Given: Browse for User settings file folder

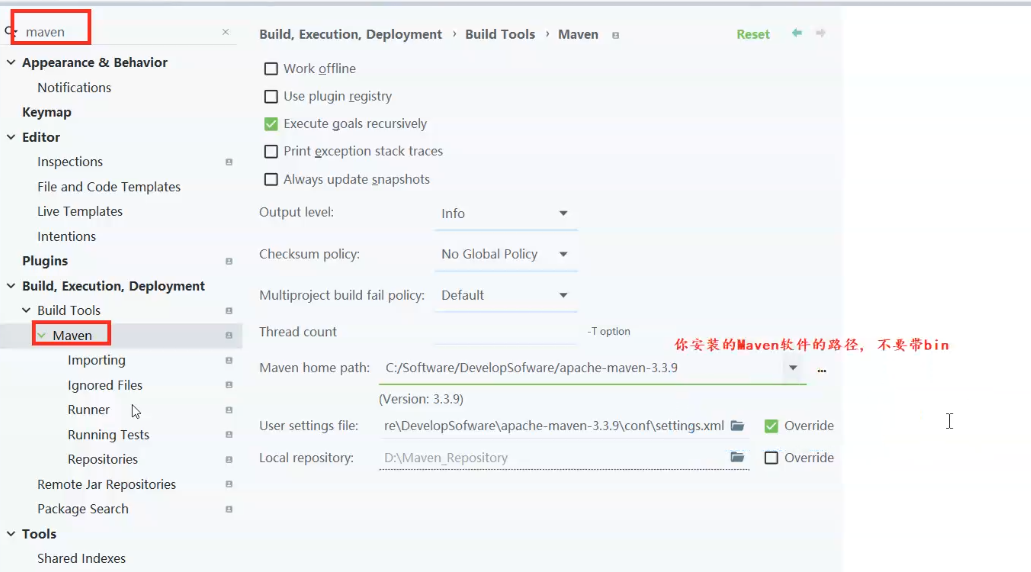Looking at the screenshot, I should pos(737,425).
